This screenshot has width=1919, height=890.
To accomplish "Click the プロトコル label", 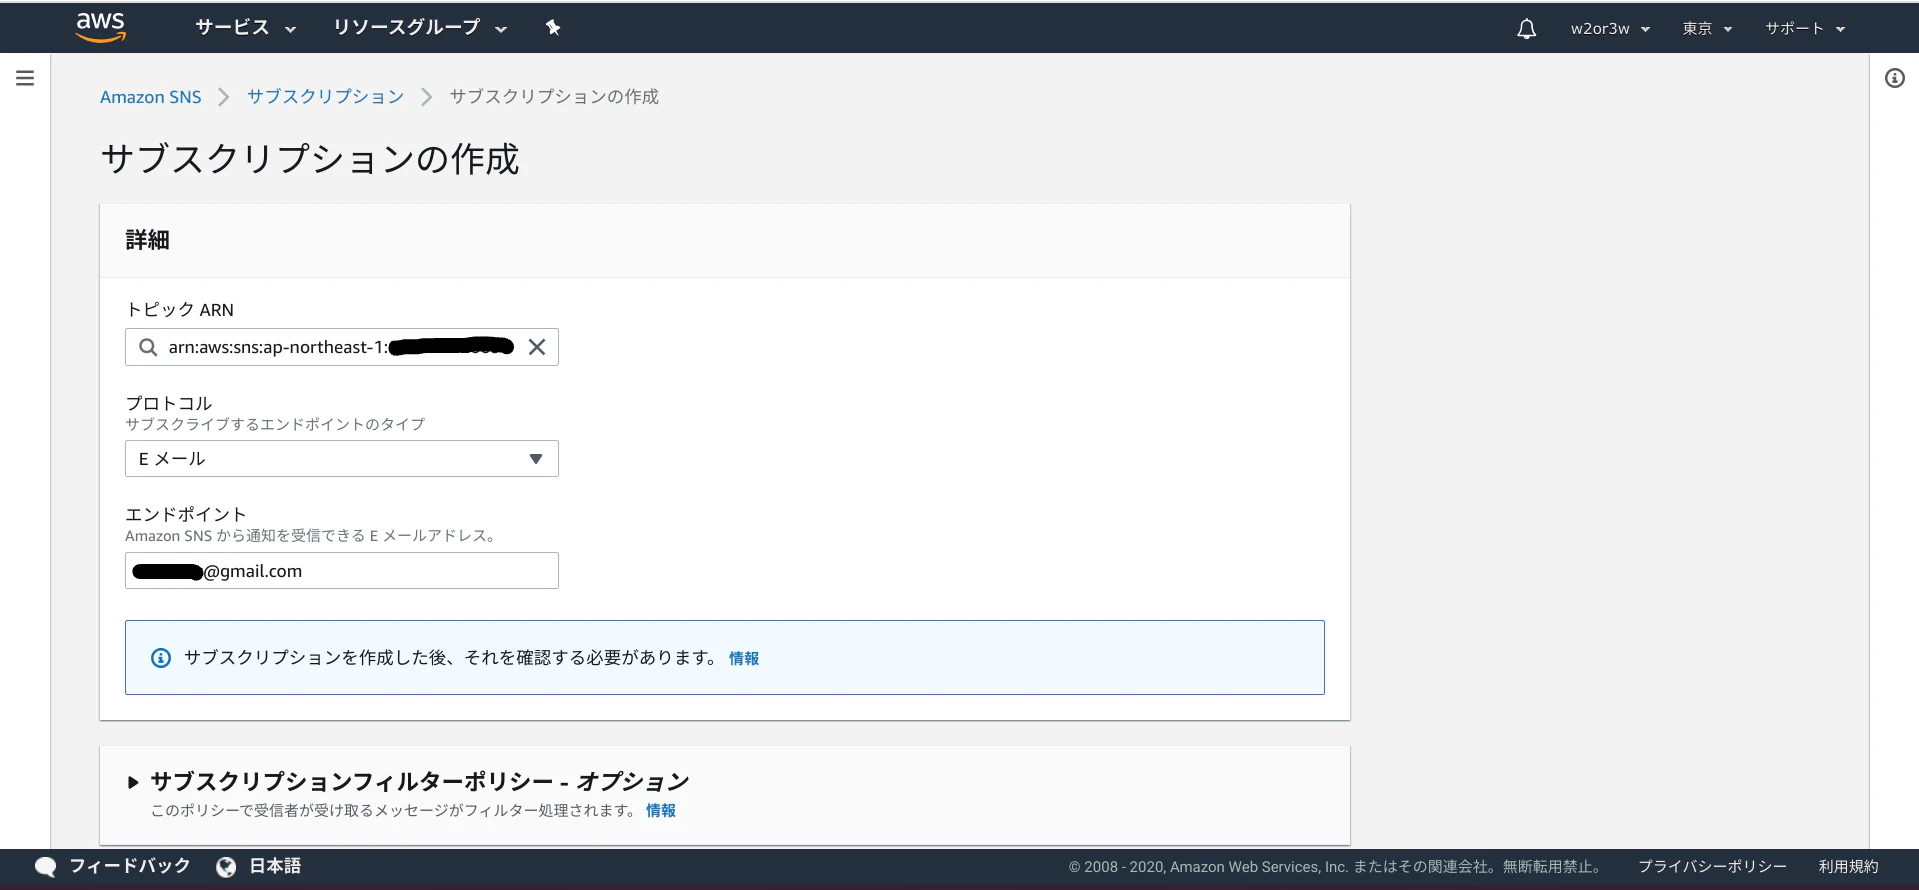I will point(169,403).
